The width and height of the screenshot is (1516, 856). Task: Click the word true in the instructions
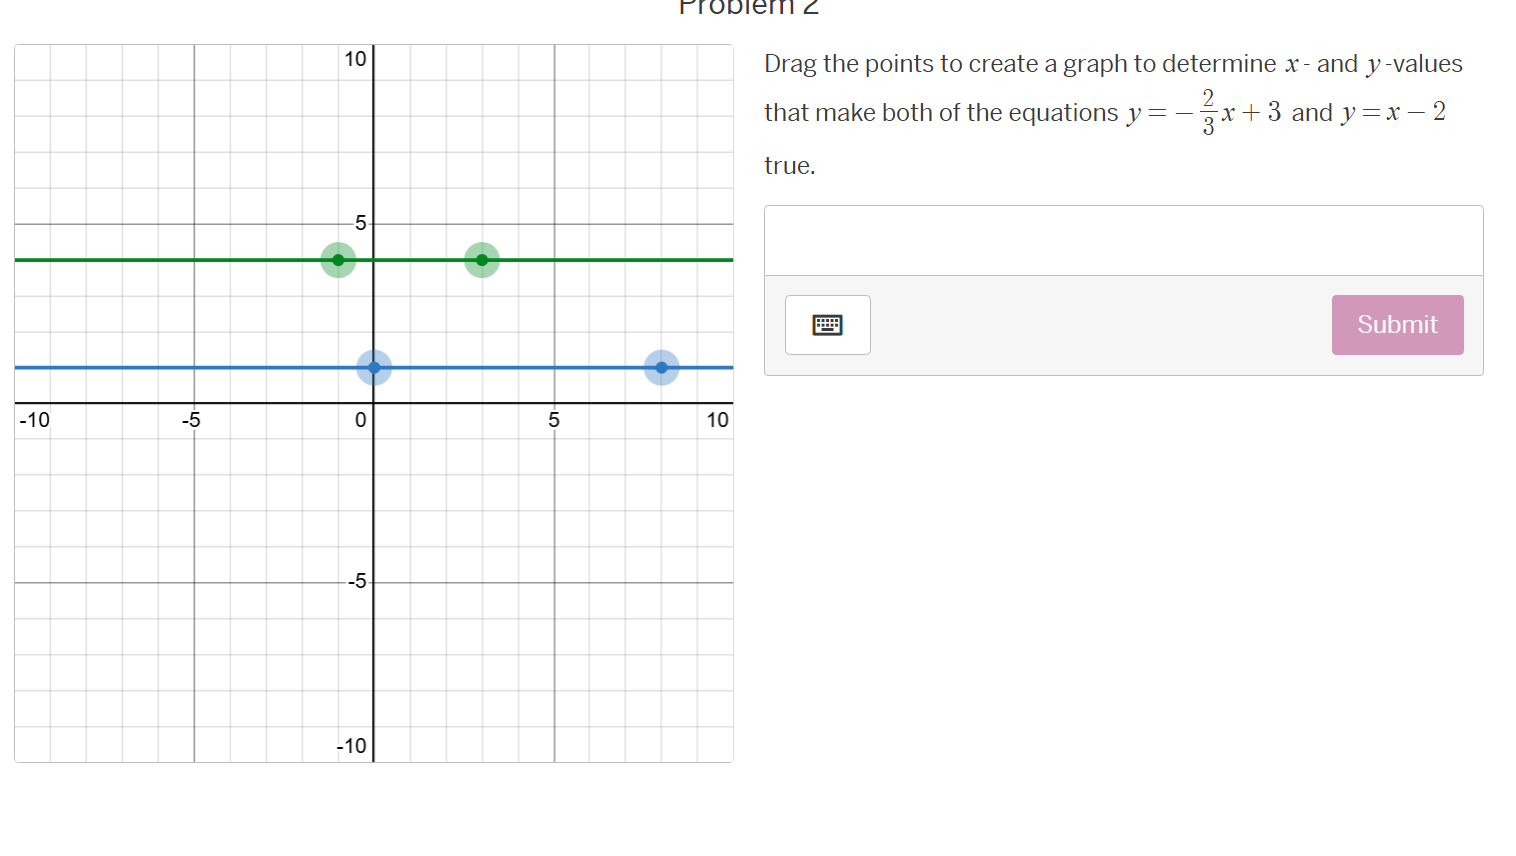coord(789,165)
